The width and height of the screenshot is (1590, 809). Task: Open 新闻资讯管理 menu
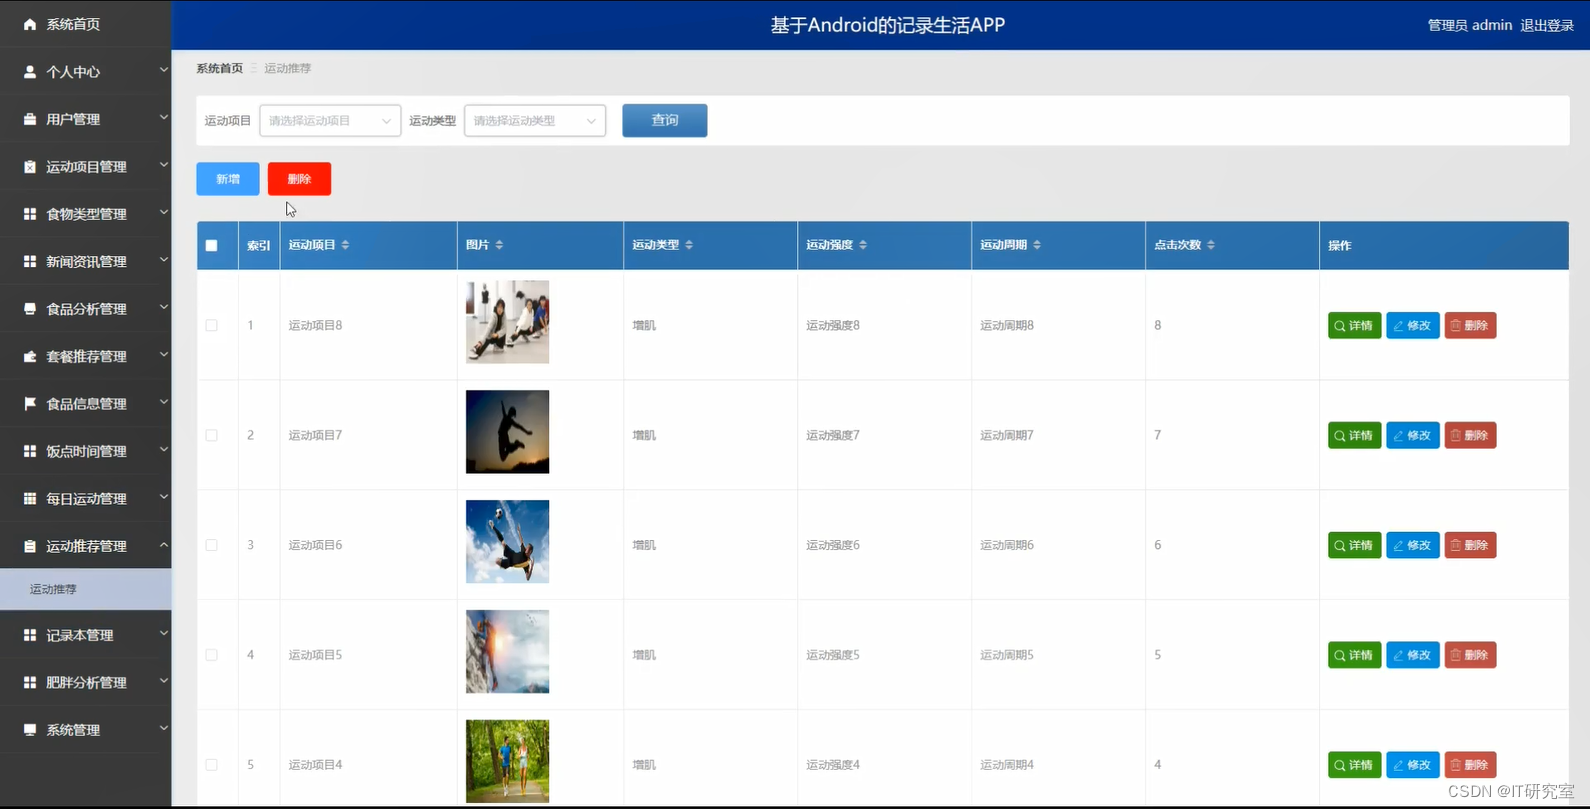coord(86,261)
